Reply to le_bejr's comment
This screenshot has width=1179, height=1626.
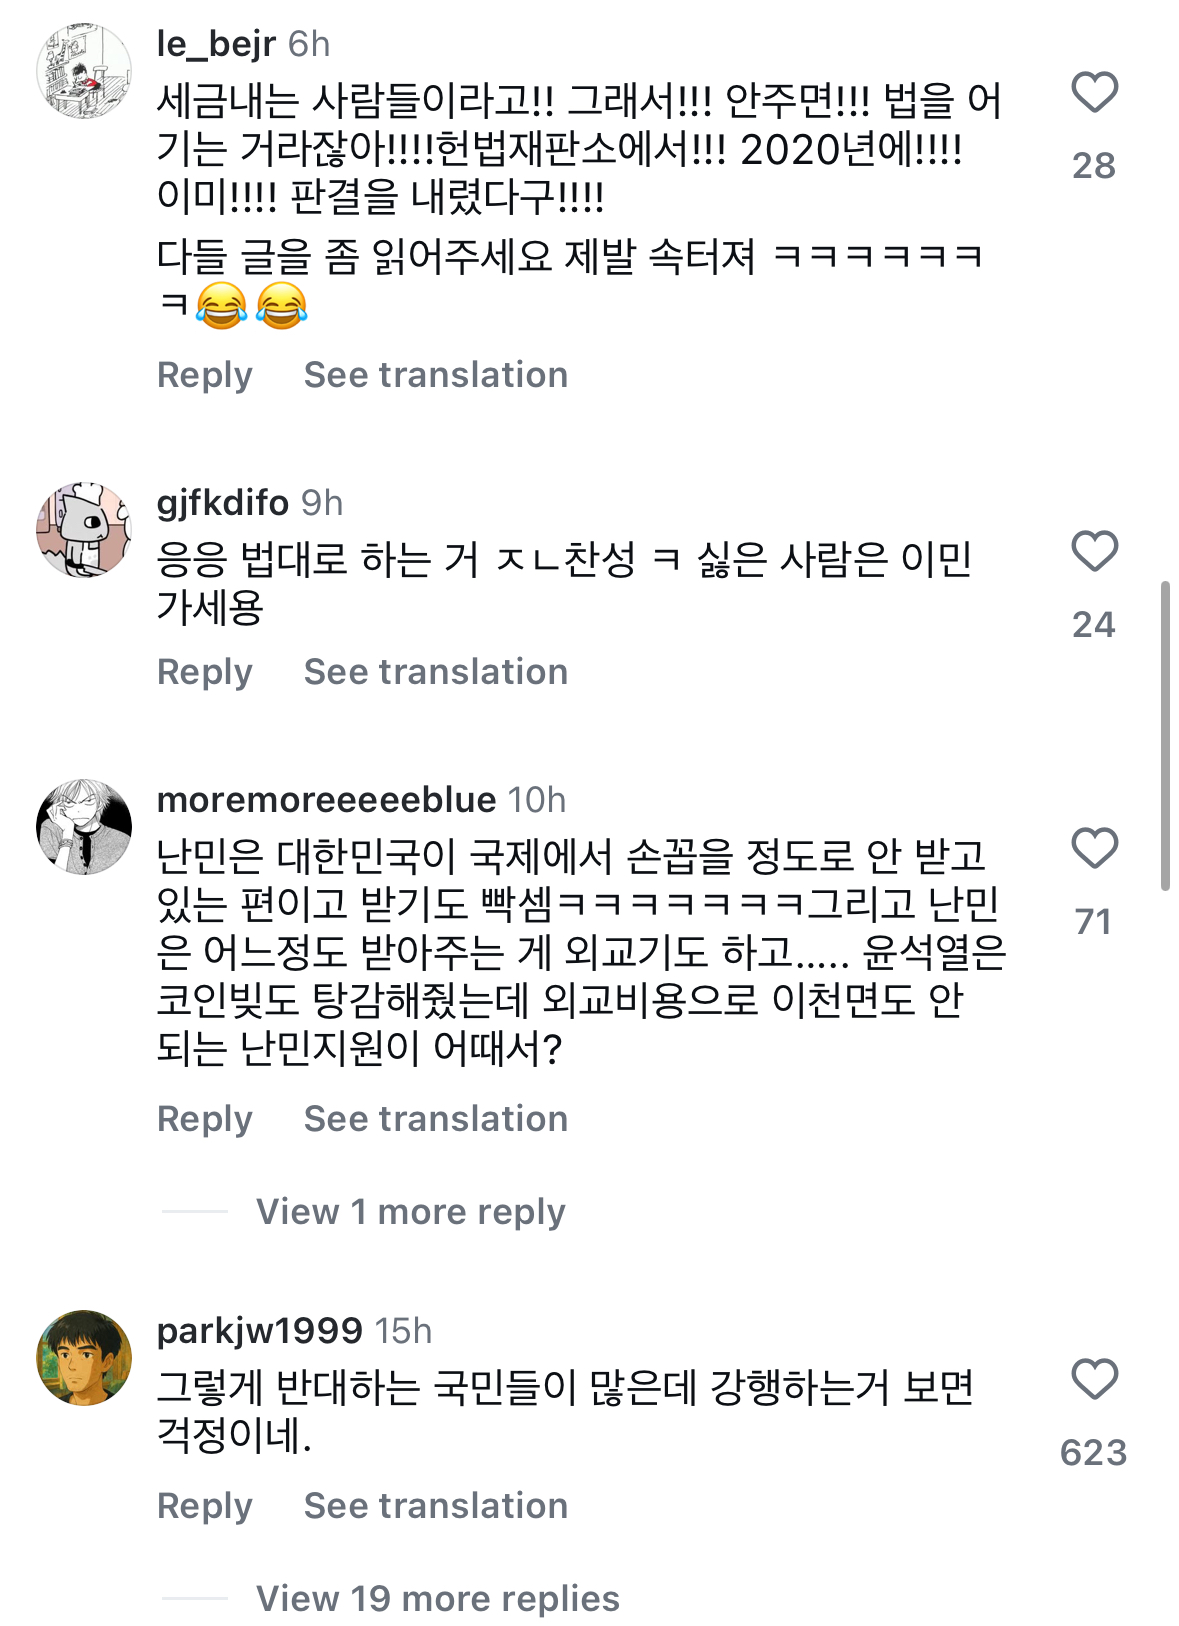(204, 375)
